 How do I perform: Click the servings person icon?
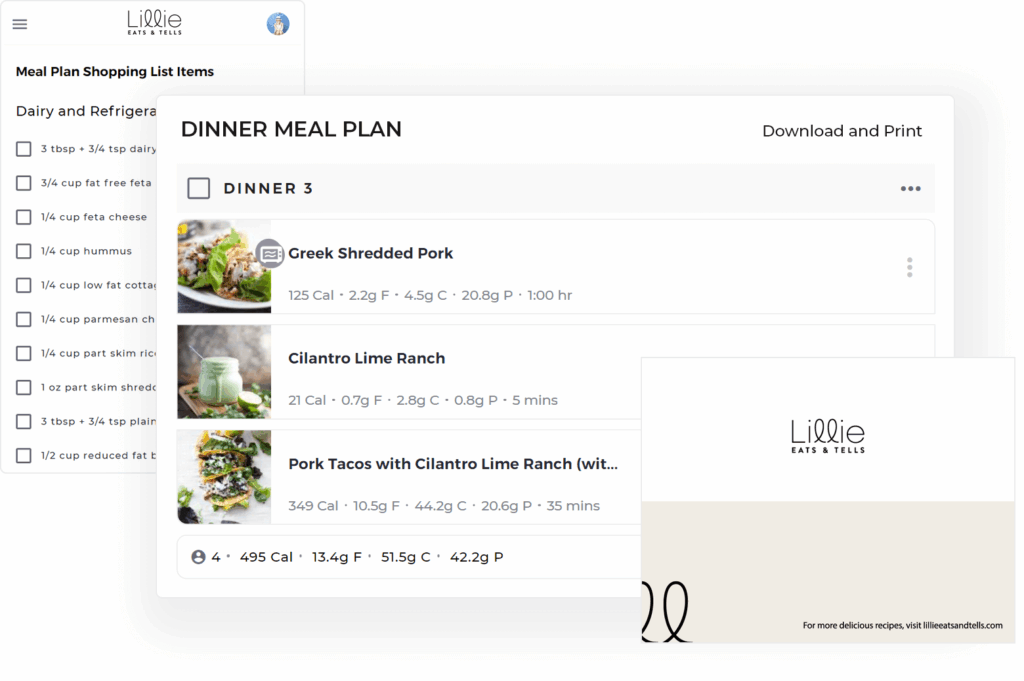[198, 557]
